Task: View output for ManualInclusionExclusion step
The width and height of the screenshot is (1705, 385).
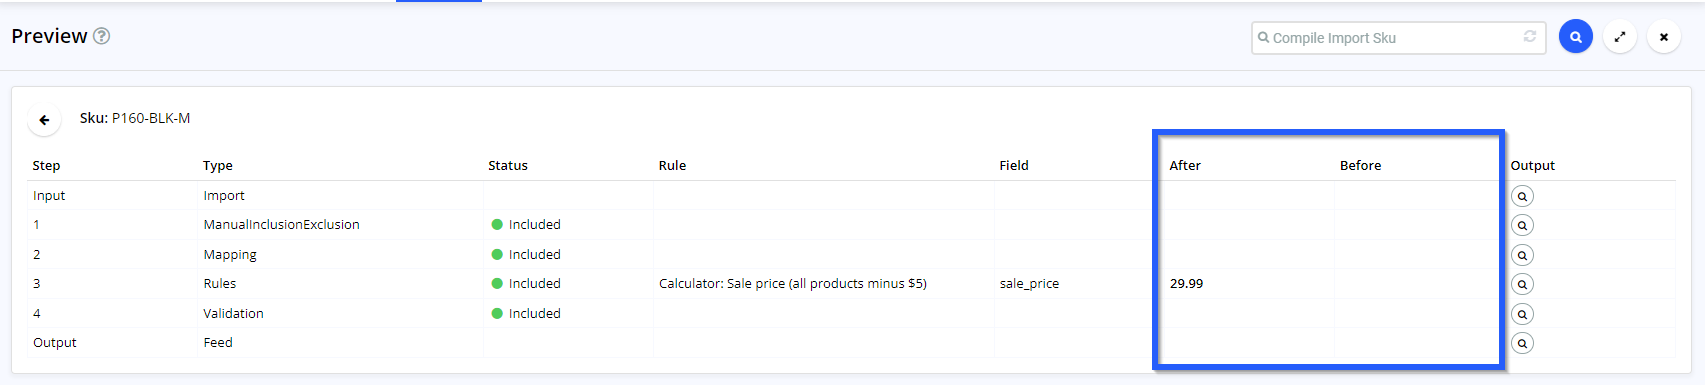Action: point(1522,225)
